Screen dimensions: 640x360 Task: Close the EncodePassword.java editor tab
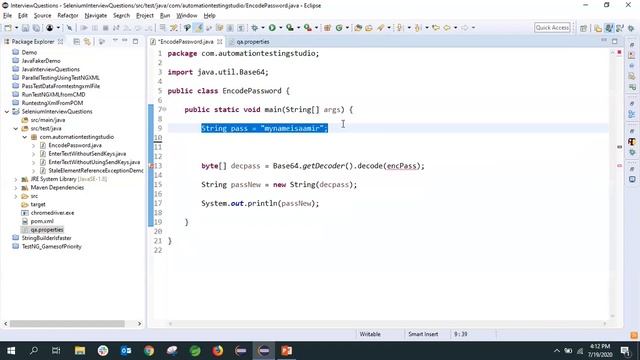[x=220, y=42]
